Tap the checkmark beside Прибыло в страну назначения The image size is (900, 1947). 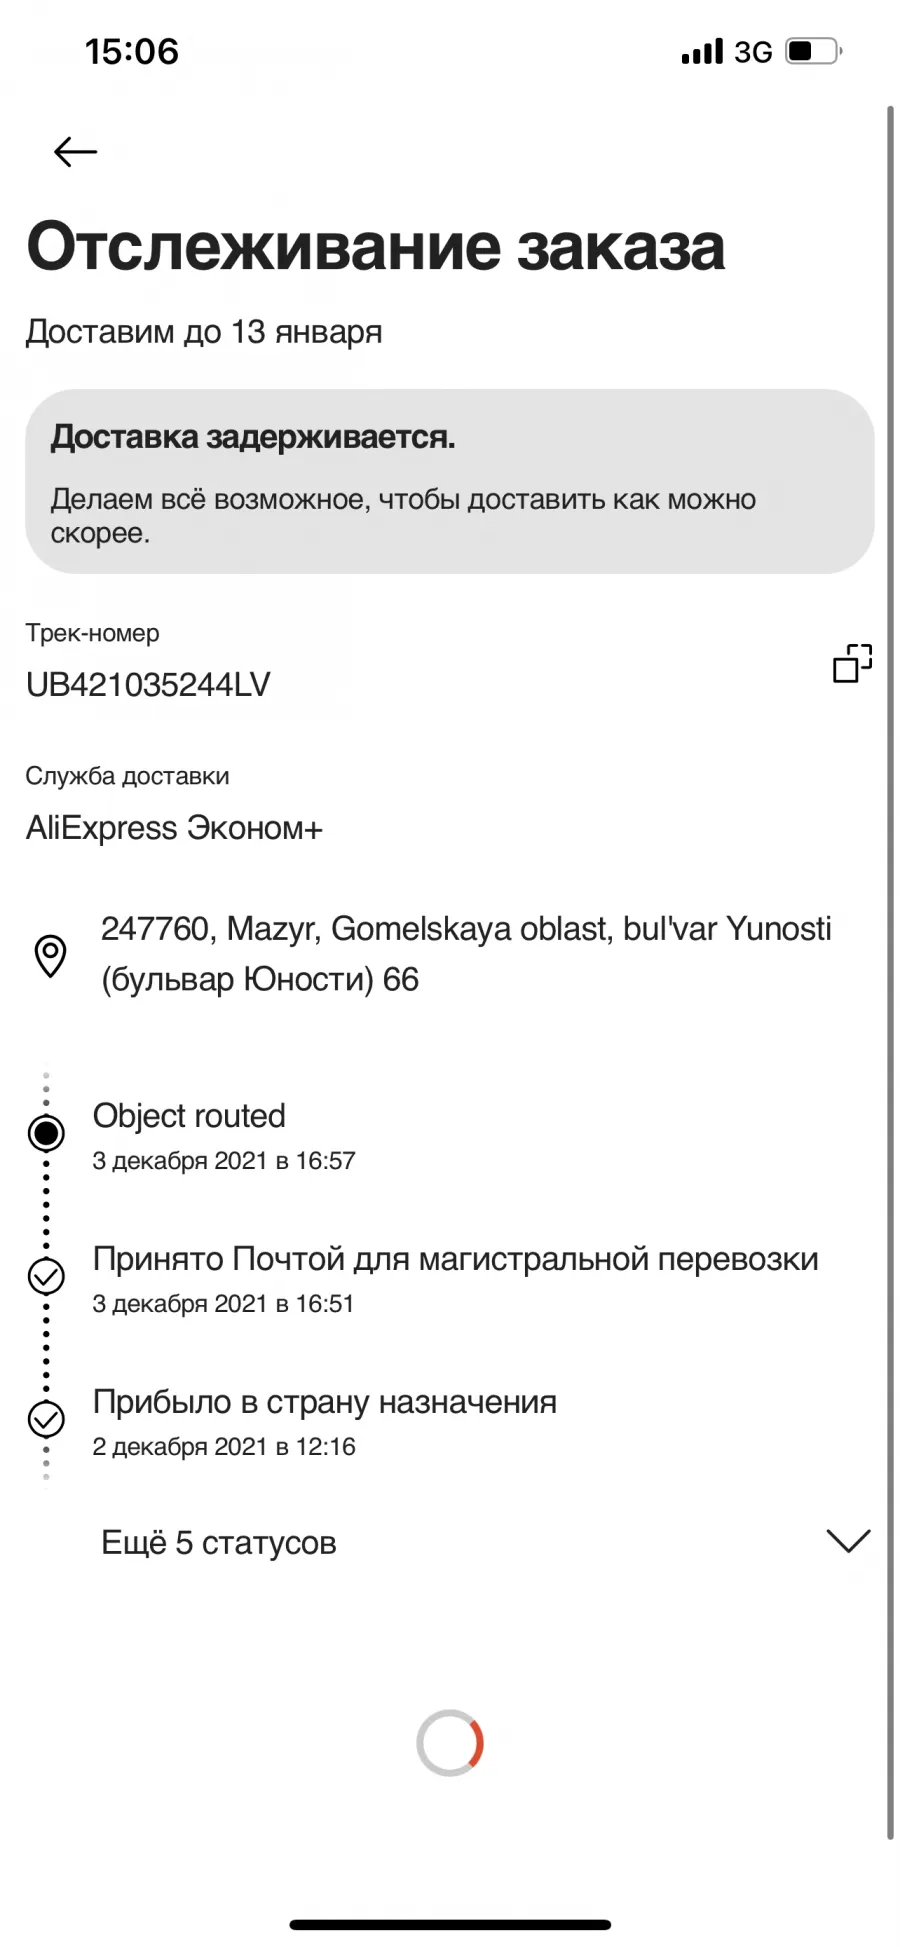[46, 1419]
